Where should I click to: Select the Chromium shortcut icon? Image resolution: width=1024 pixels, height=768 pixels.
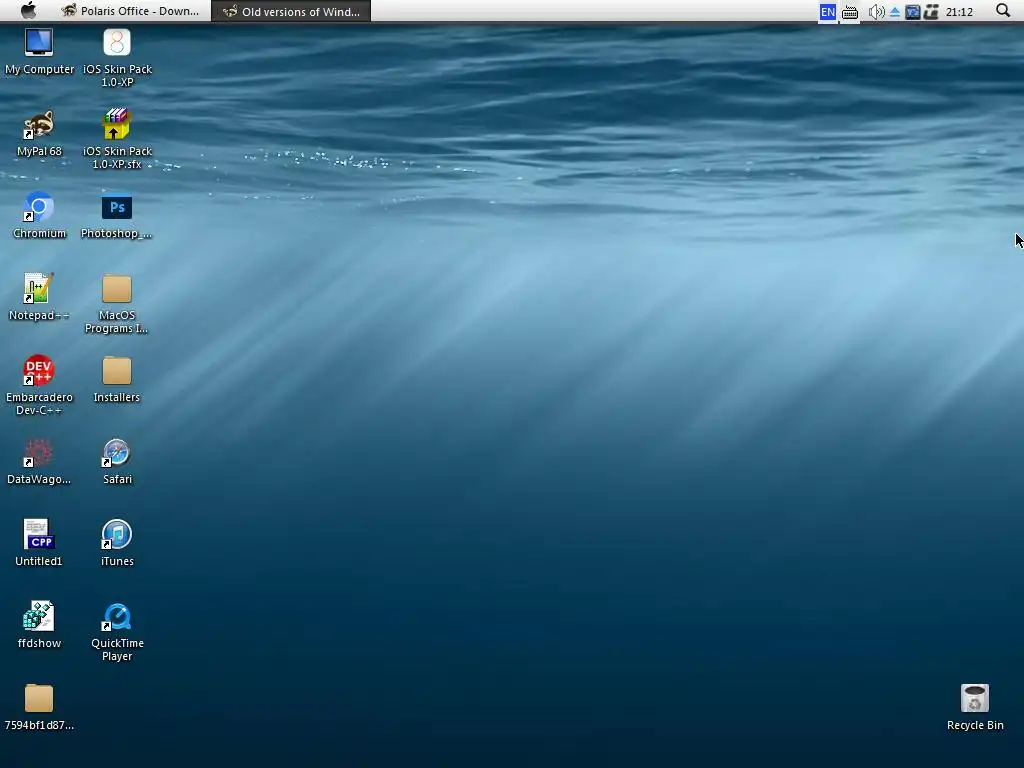point(39,216)
